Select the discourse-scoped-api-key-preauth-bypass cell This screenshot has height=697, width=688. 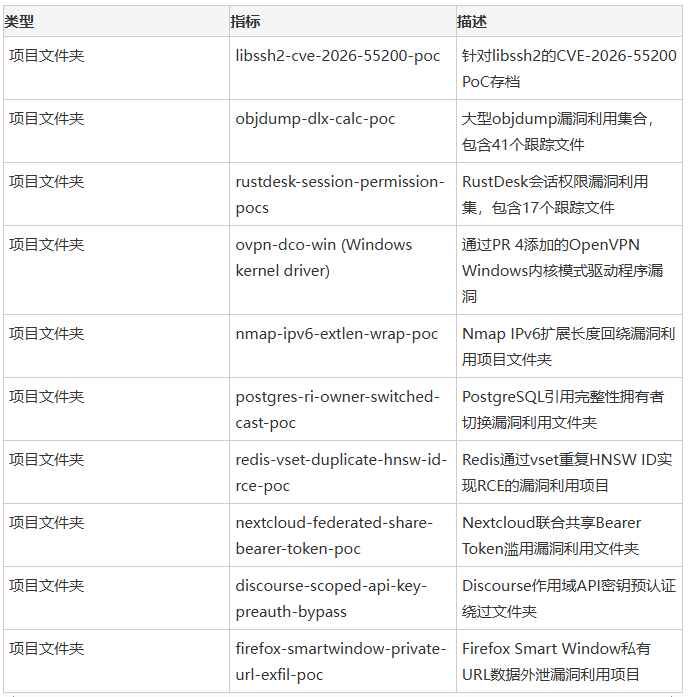tap(343, 598)
